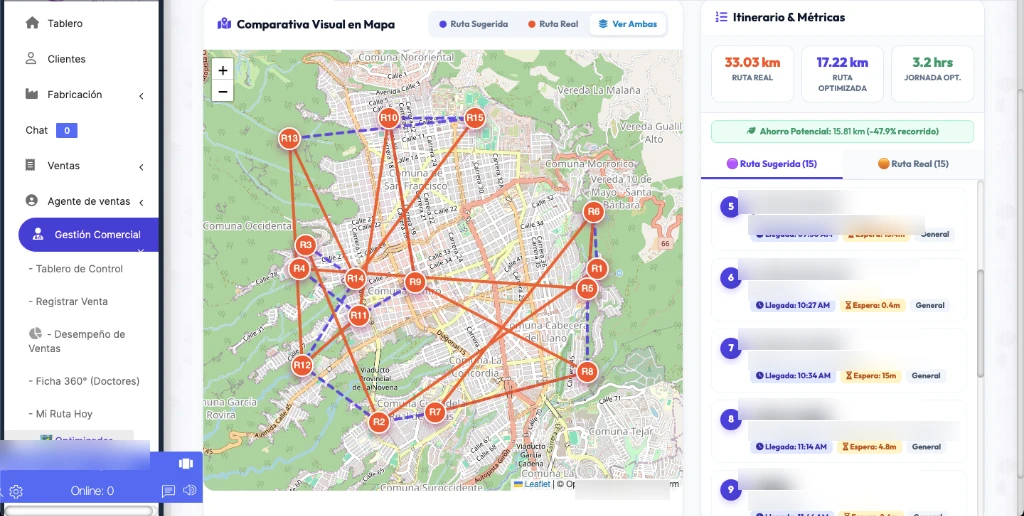Open the Tablero home icon

click(32, 23)
